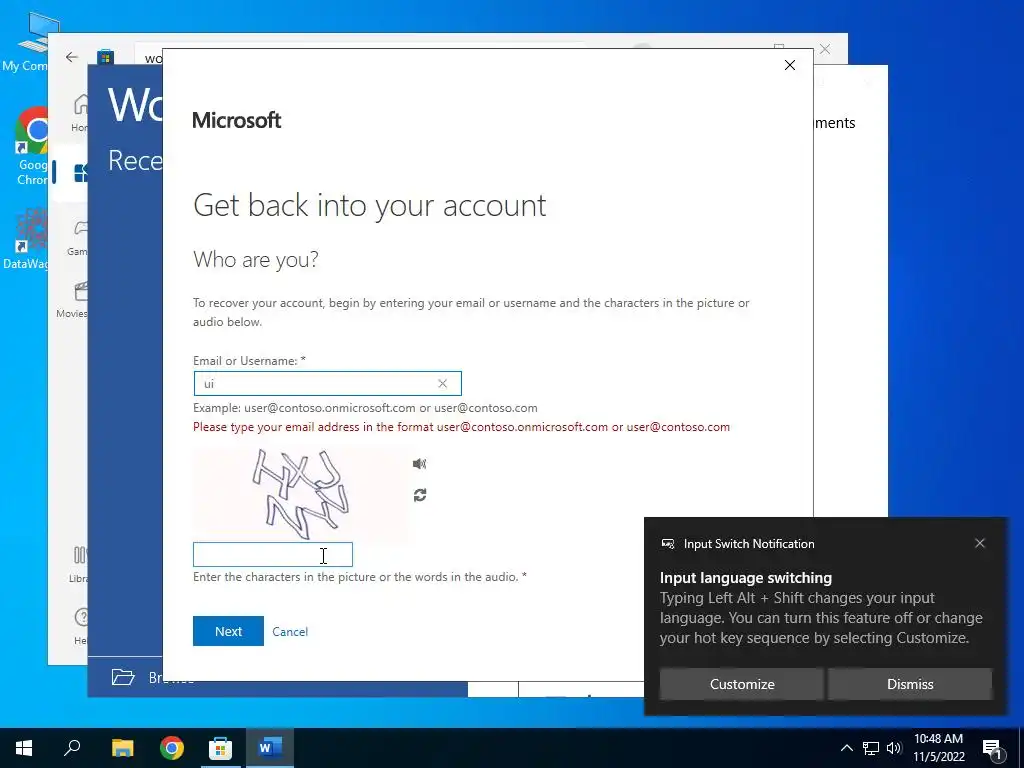Open File Explorer from taskbar

click(x=122, y=748)
